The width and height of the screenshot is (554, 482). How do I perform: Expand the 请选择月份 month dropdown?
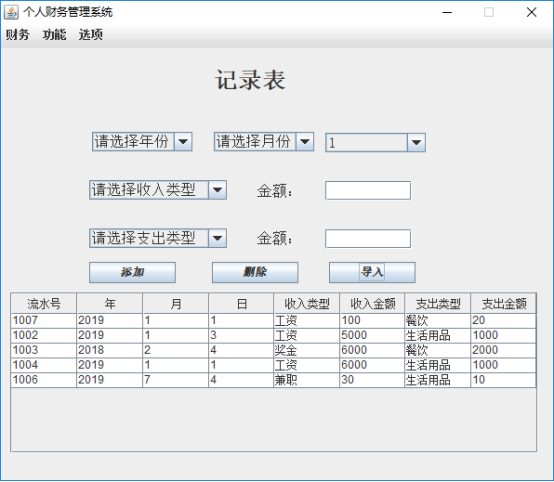point(264,142)
